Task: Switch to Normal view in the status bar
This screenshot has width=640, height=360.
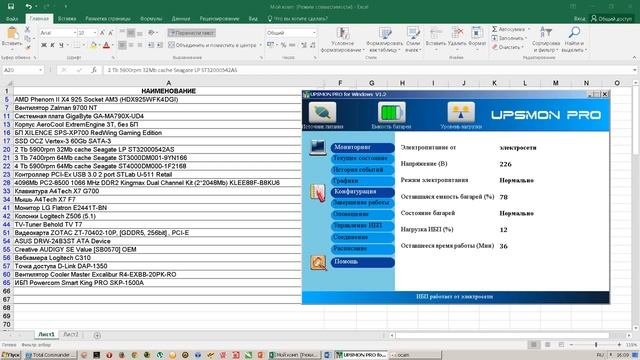Action: tap(533, 345)
